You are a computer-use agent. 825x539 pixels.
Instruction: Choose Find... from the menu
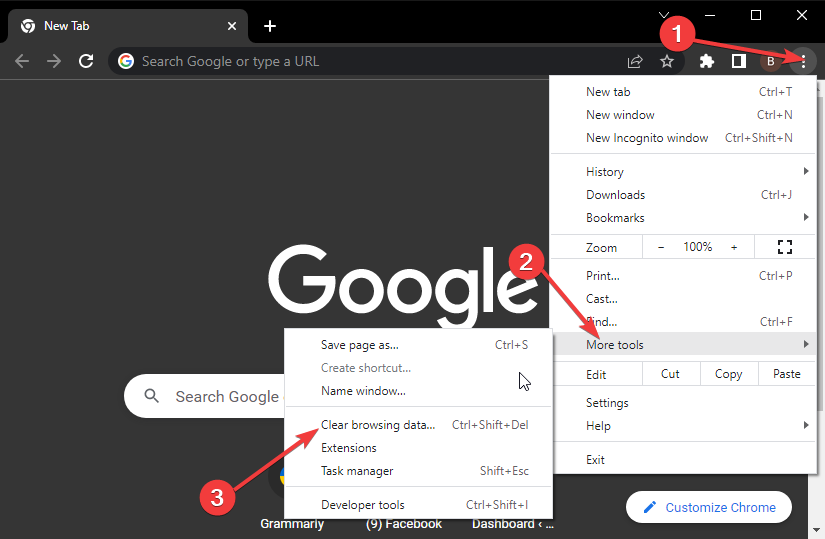tap(683, 322)
